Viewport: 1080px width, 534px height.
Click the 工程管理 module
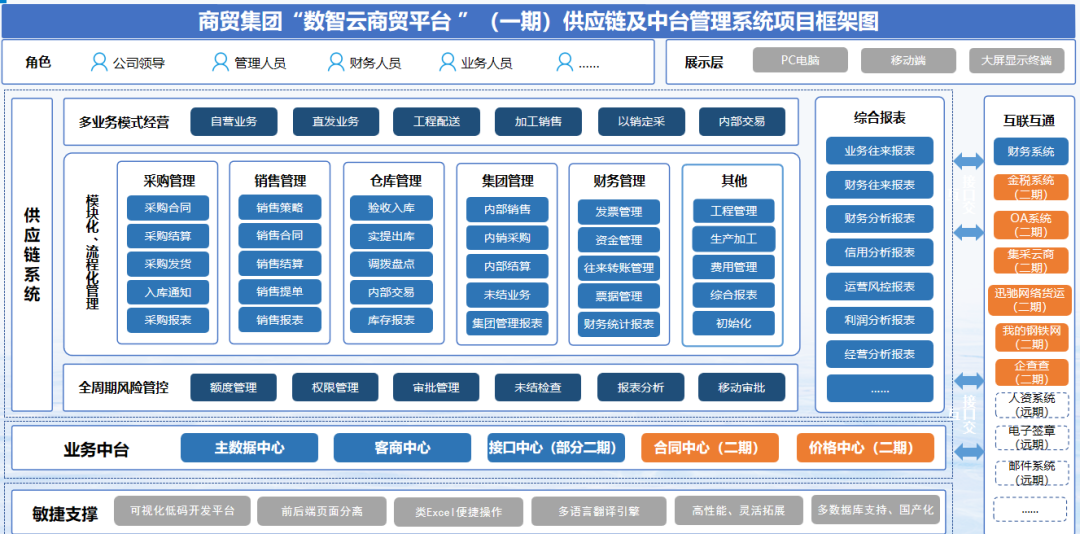click(734, 211)
